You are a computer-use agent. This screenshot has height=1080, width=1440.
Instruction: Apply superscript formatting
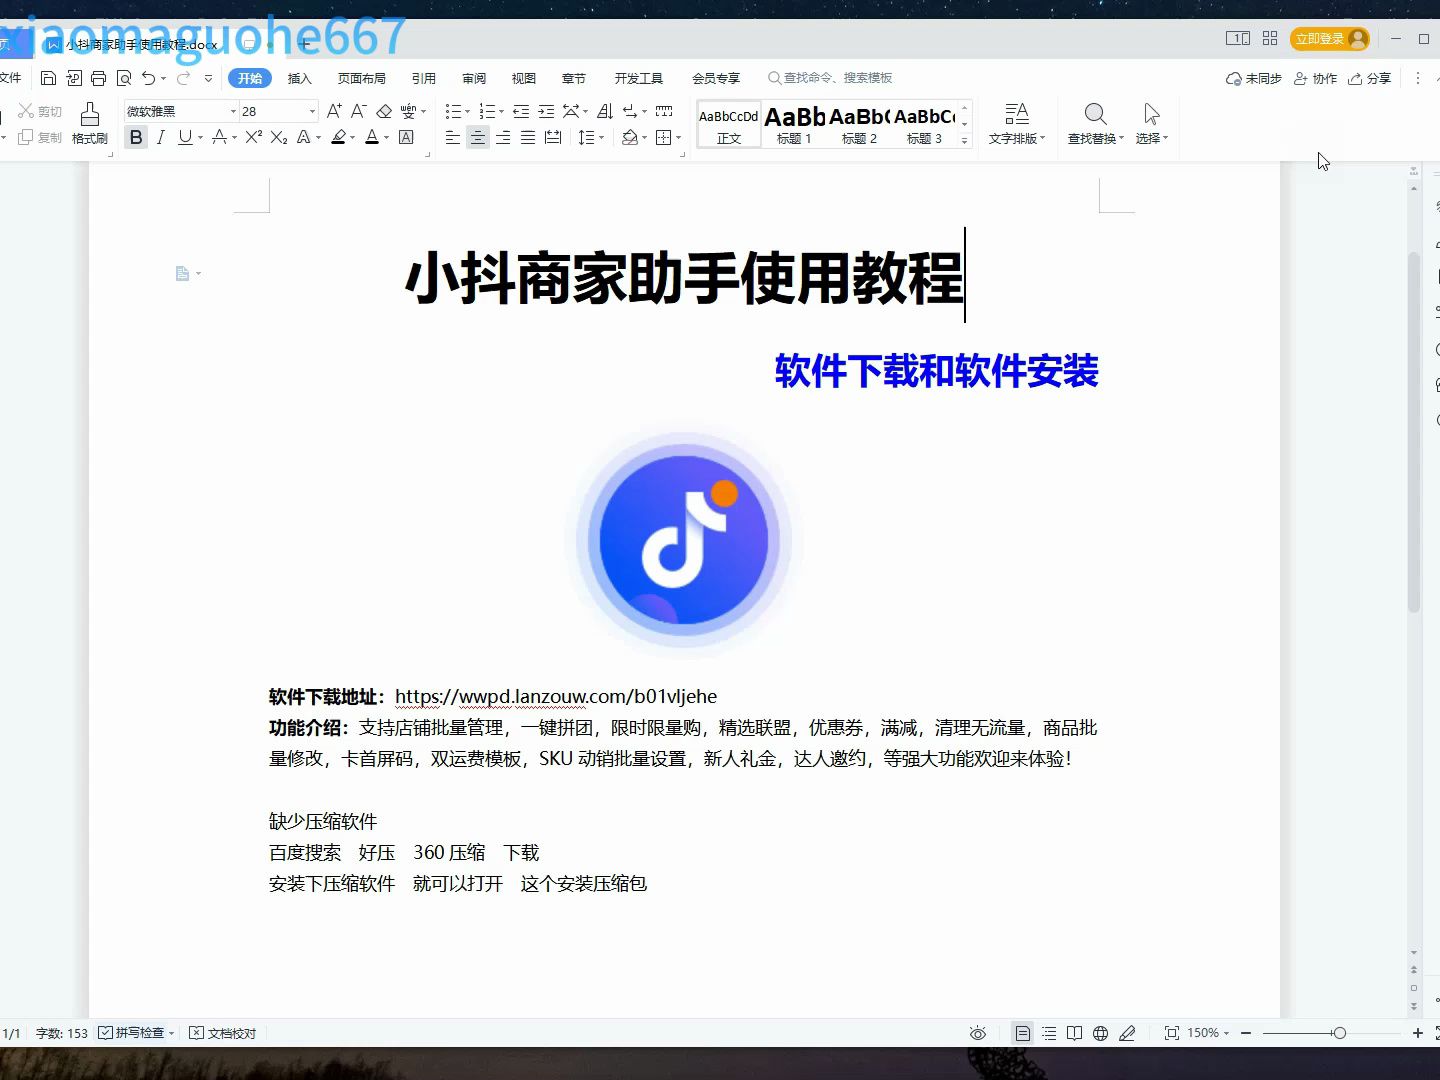click(x=252, y=138)
